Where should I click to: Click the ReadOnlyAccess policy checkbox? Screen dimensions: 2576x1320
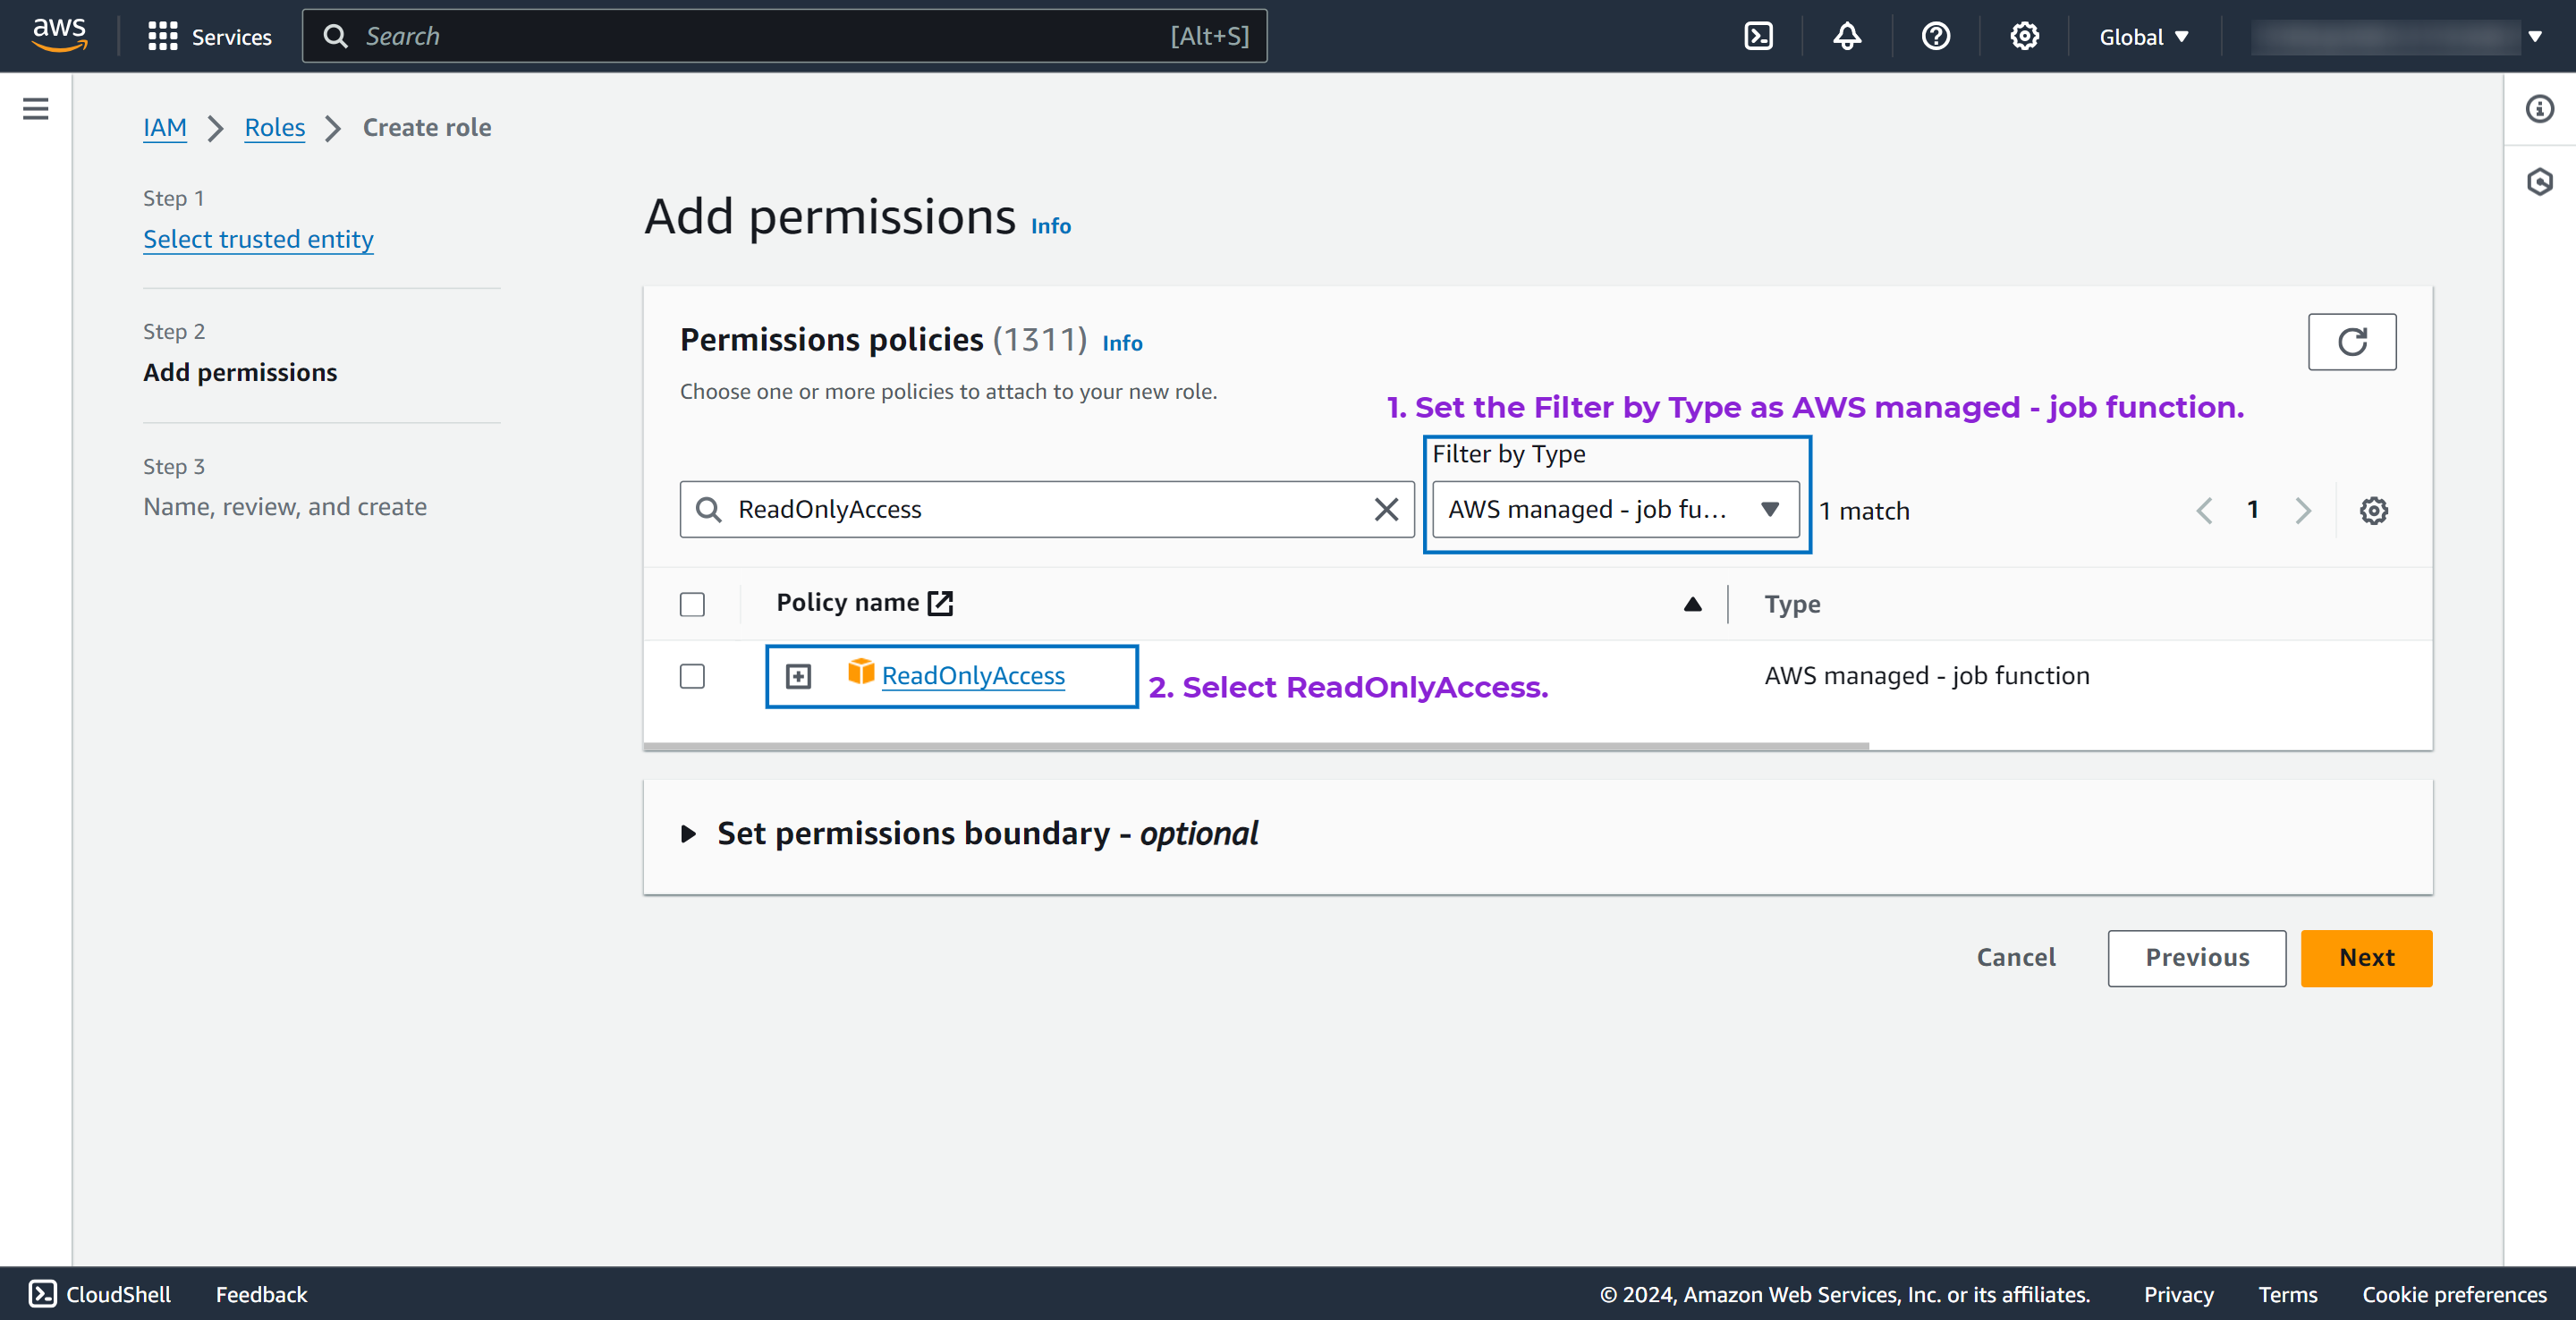click(x=692, y=675)
